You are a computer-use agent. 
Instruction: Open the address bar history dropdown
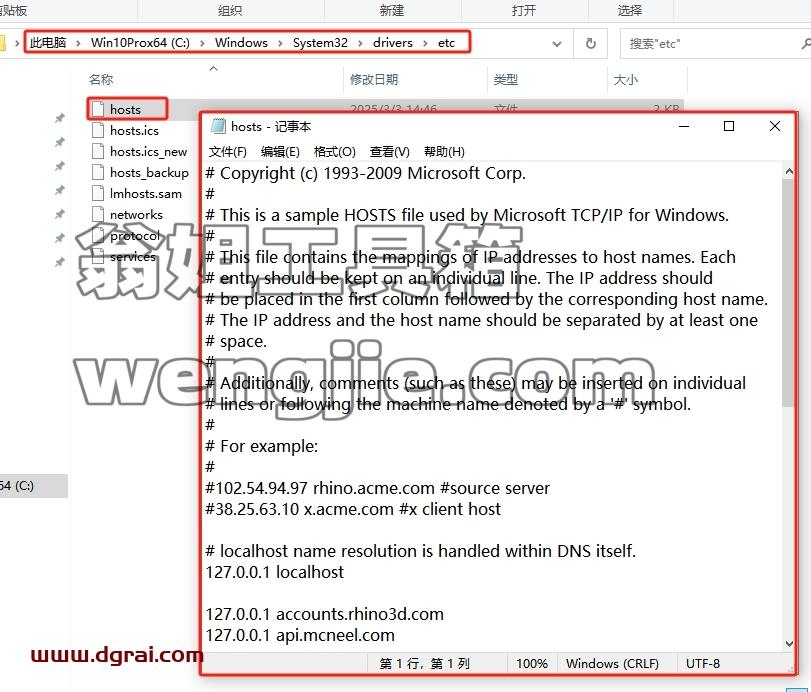click(x=557, y=44)
